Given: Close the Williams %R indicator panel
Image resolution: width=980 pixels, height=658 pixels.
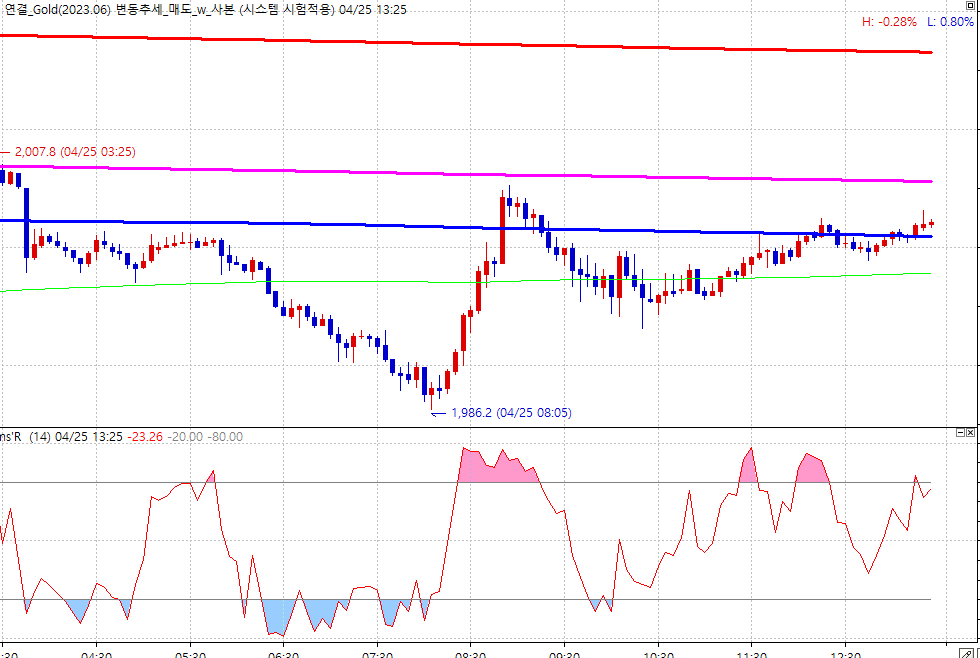Looking at the screenshot, I should click(x=972, y=433).
